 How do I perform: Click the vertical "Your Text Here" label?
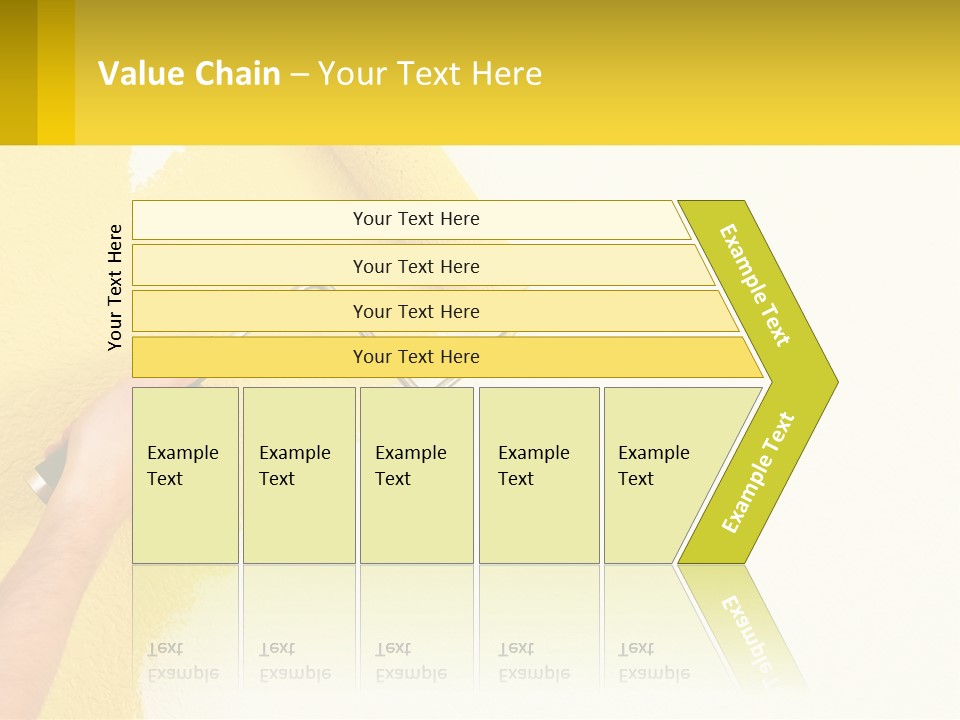(115, 287)
